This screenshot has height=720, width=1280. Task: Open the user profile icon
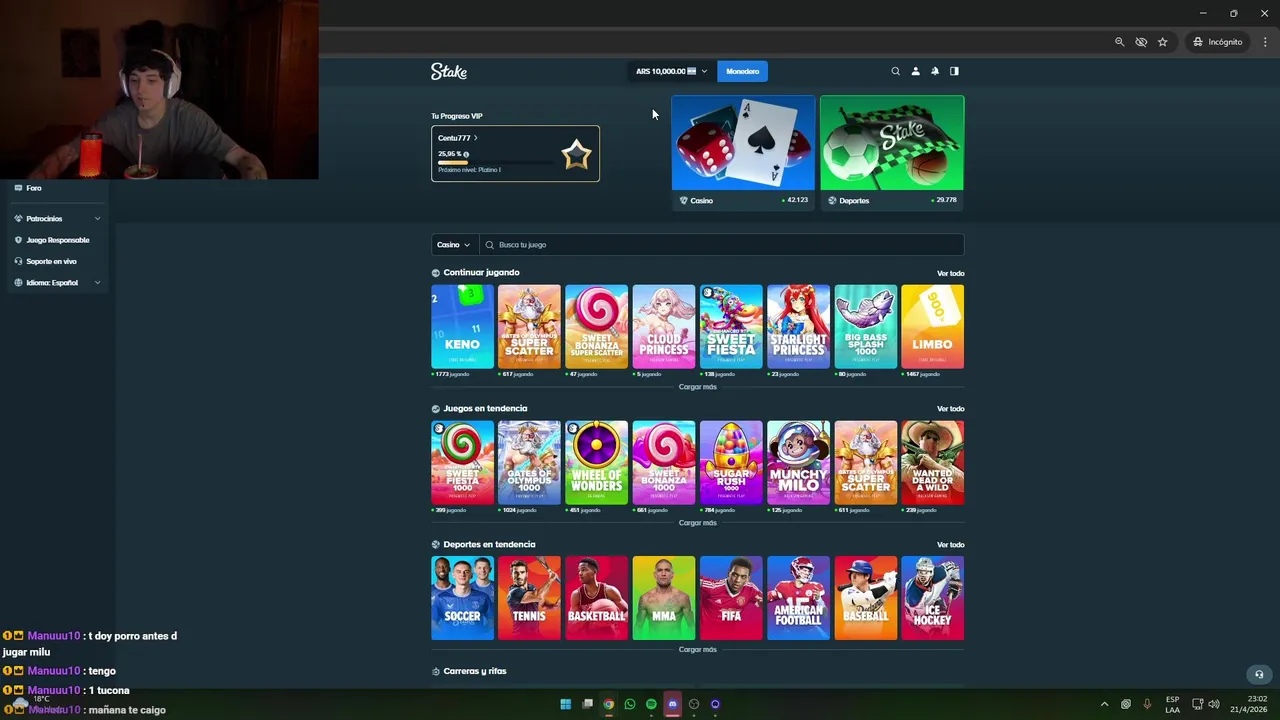(x=915, y=71)
